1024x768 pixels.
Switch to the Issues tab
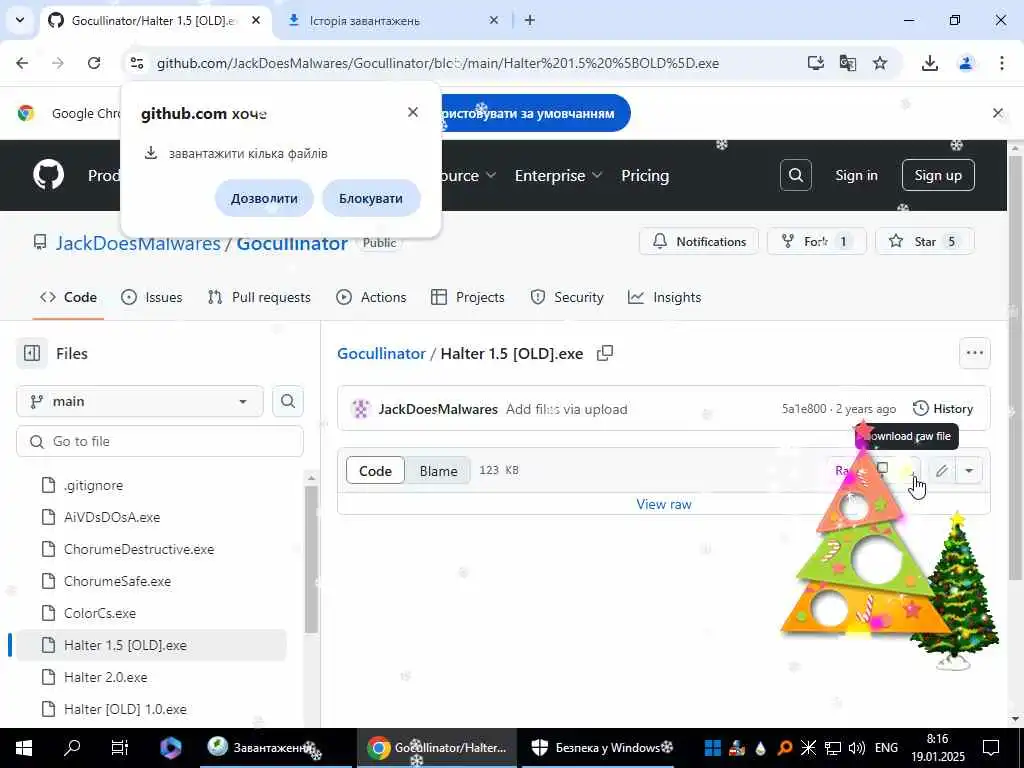(152, 297)
